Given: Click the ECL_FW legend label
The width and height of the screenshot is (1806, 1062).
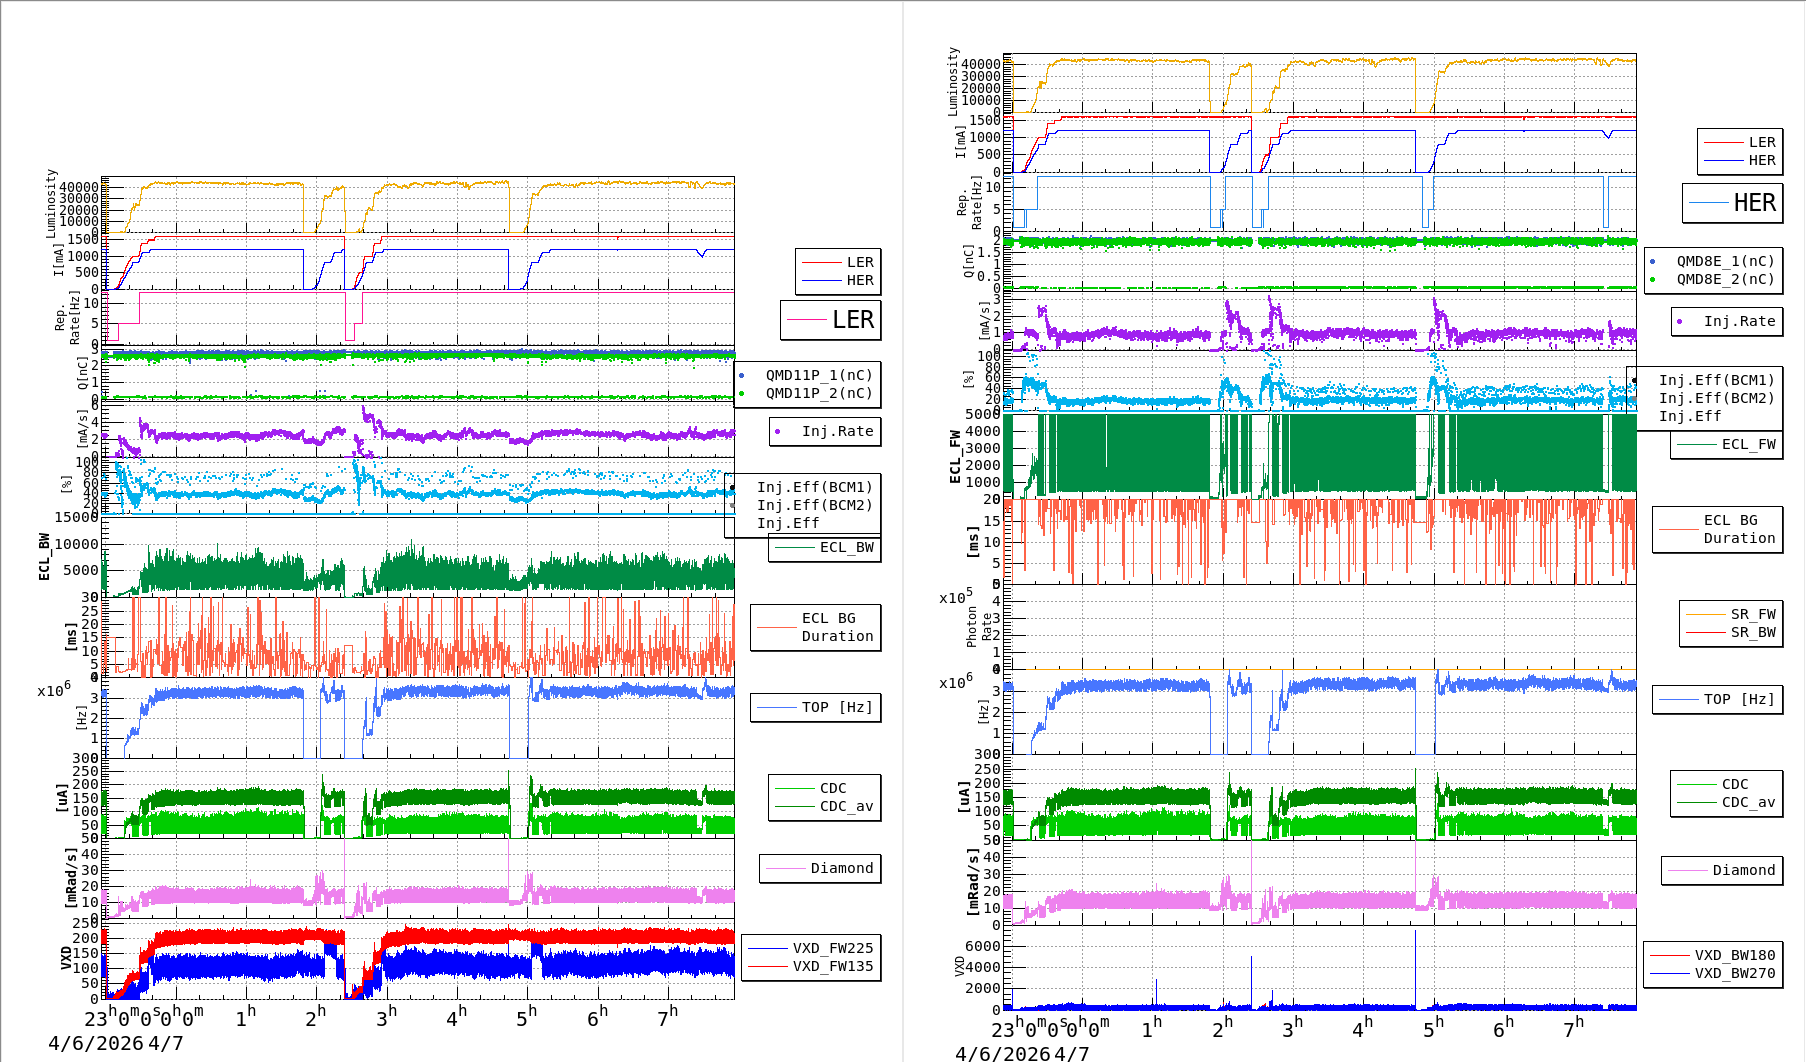Looking at the screenshot, I should [x=1748, y=444].
